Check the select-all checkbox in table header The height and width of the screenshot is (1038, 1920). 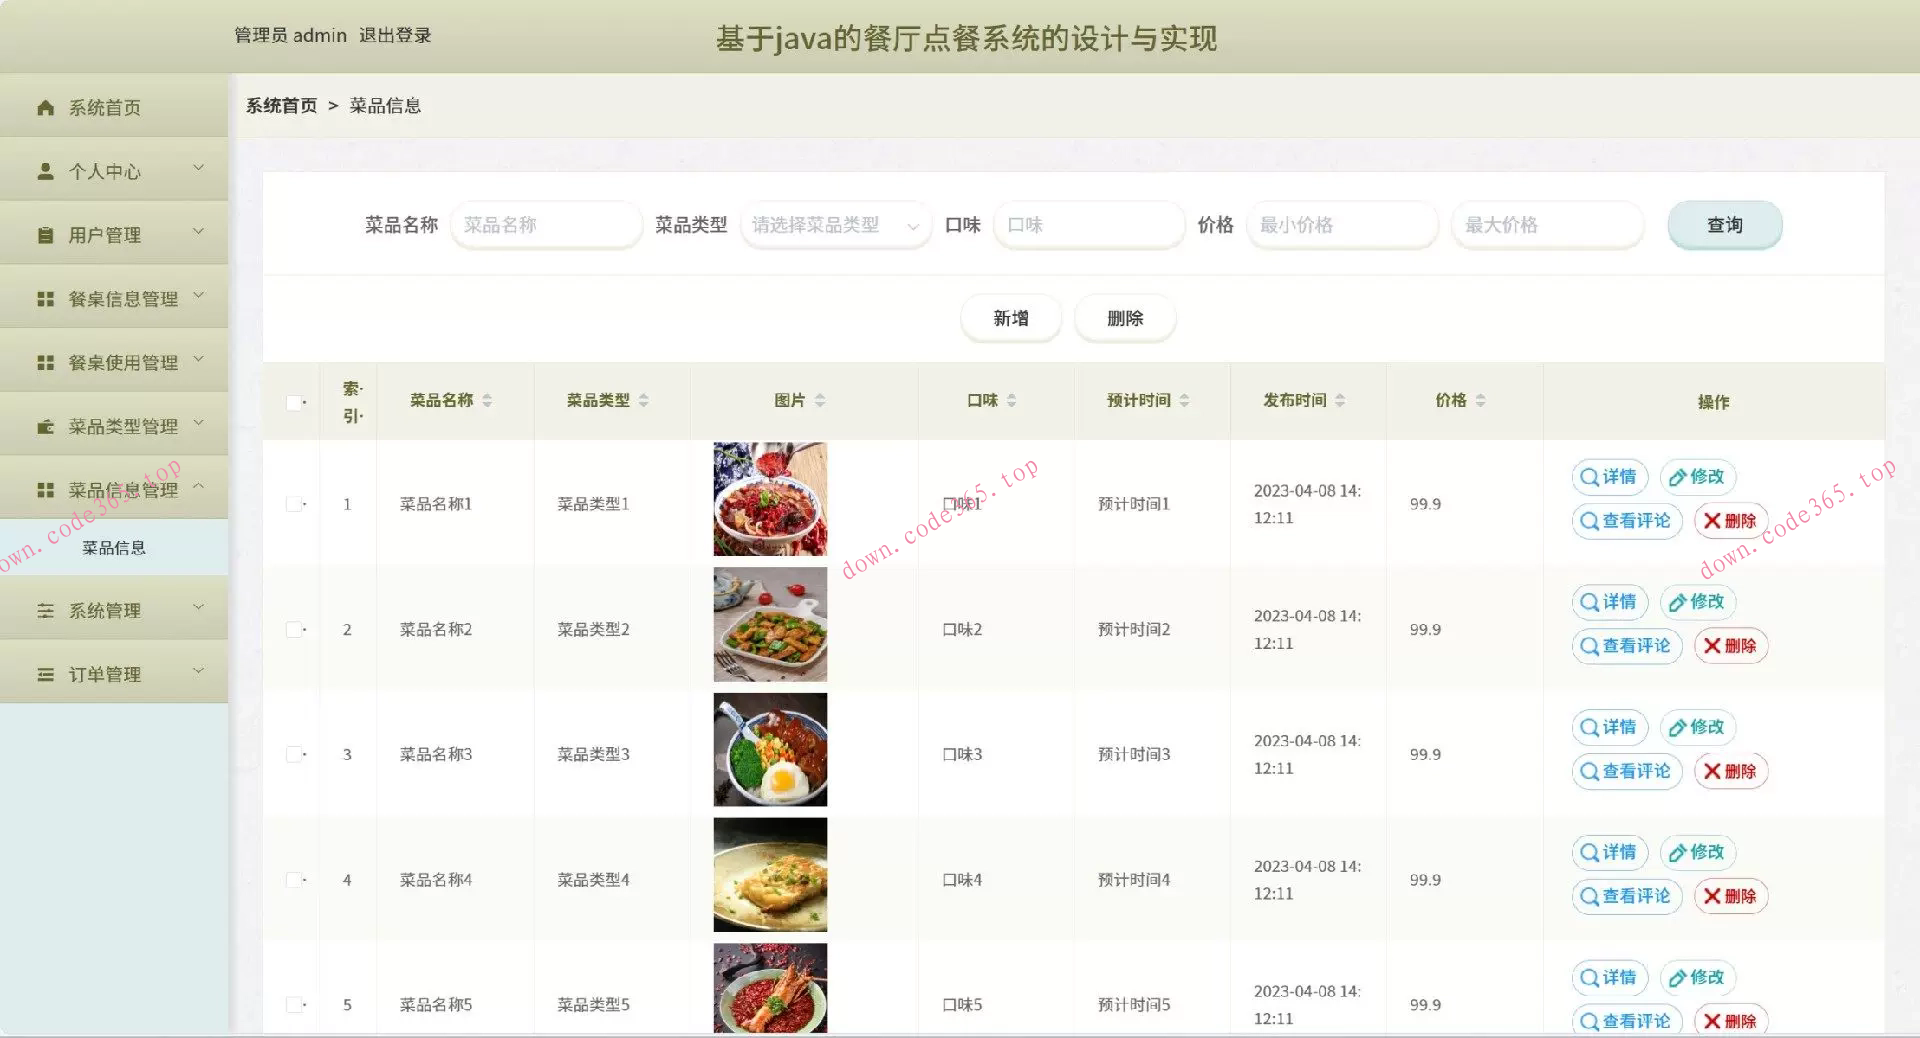295,401
